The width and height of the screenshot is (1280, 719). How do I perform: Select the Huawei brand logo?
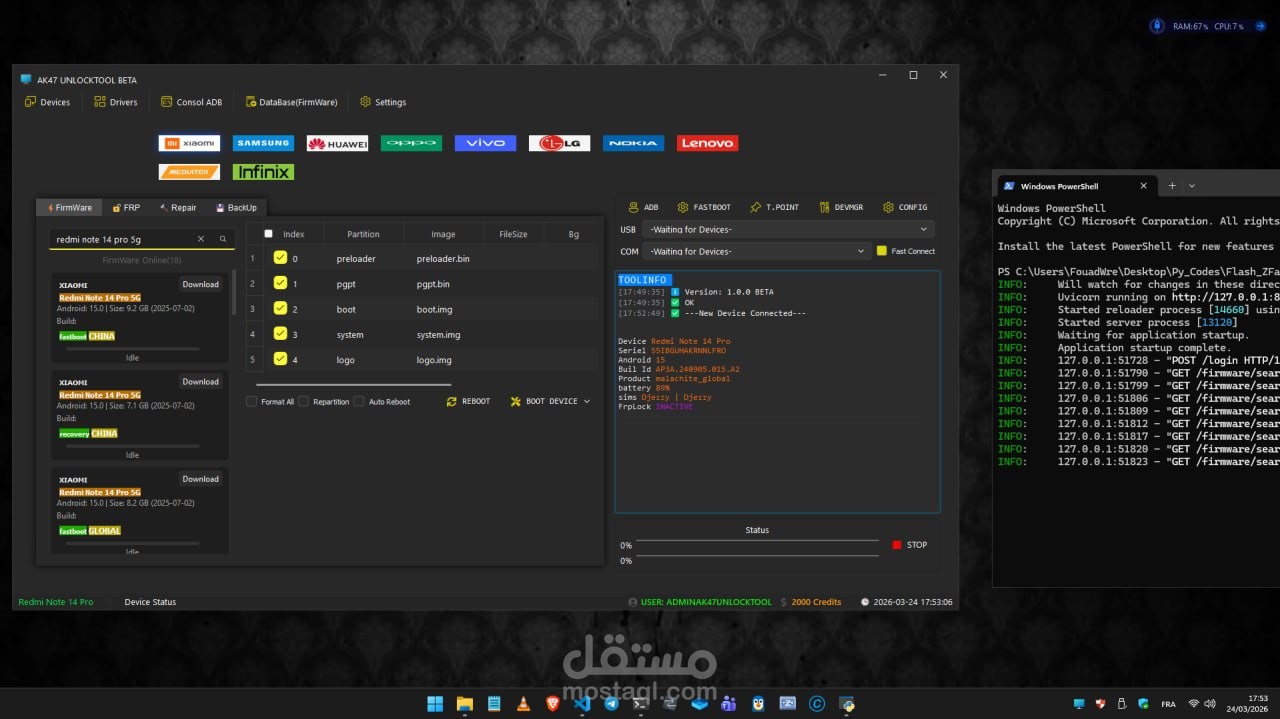(x=337, y=143)
